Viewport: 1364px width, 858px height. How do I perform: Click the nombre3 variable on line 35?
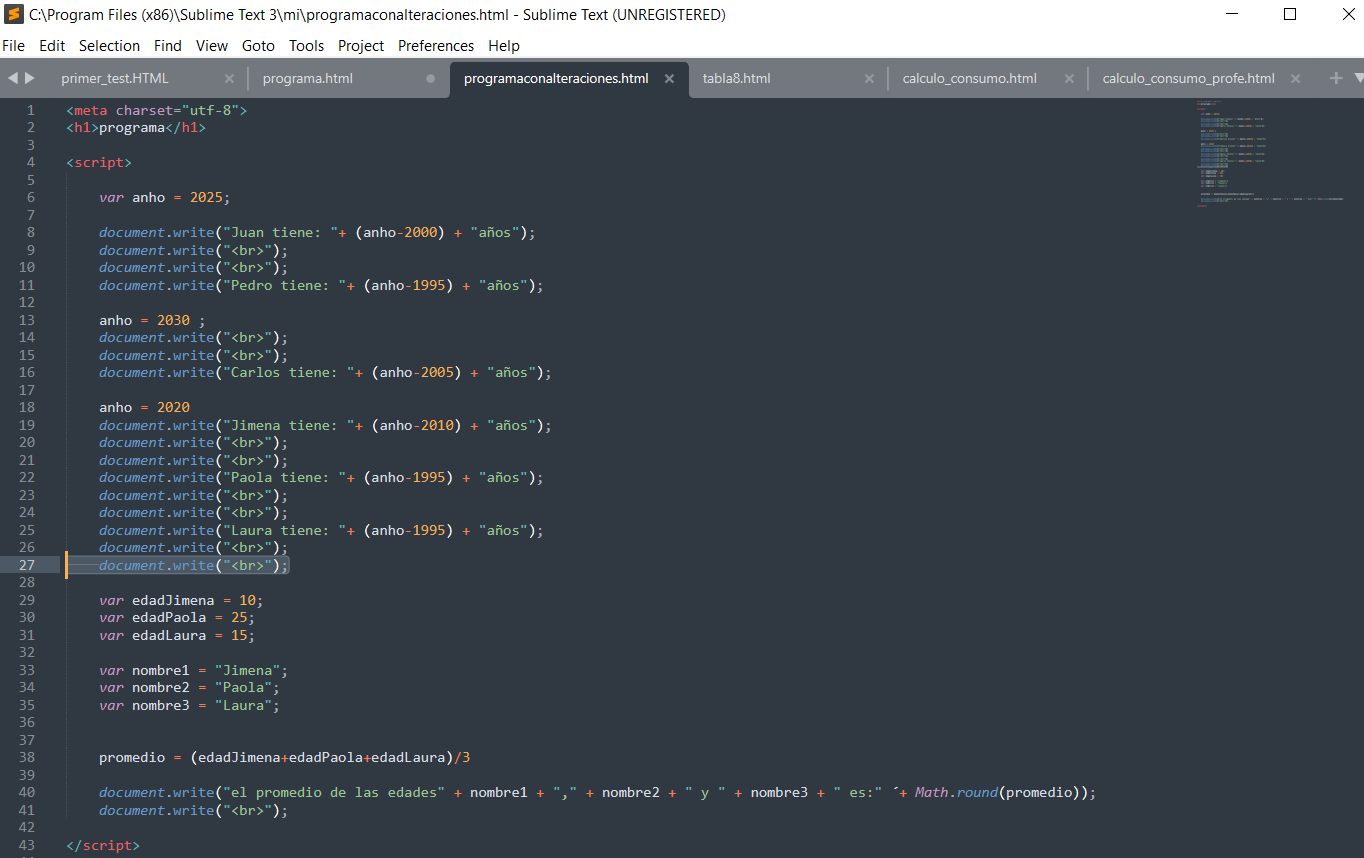click(161, 705)
